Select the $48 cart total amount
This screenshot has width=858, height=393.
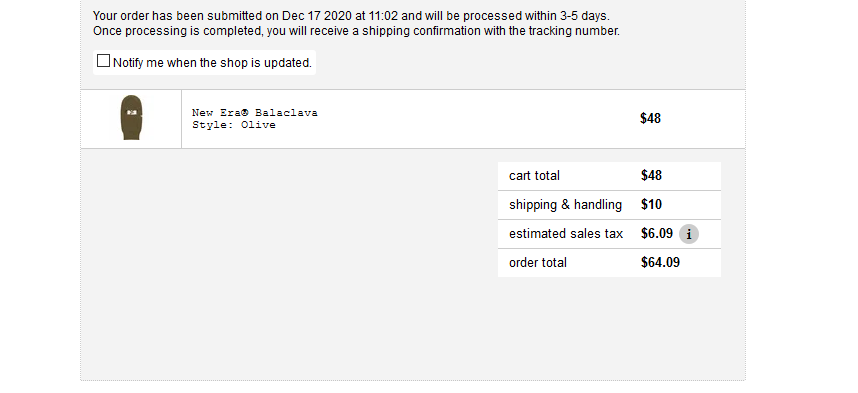[x=651, y=176]
